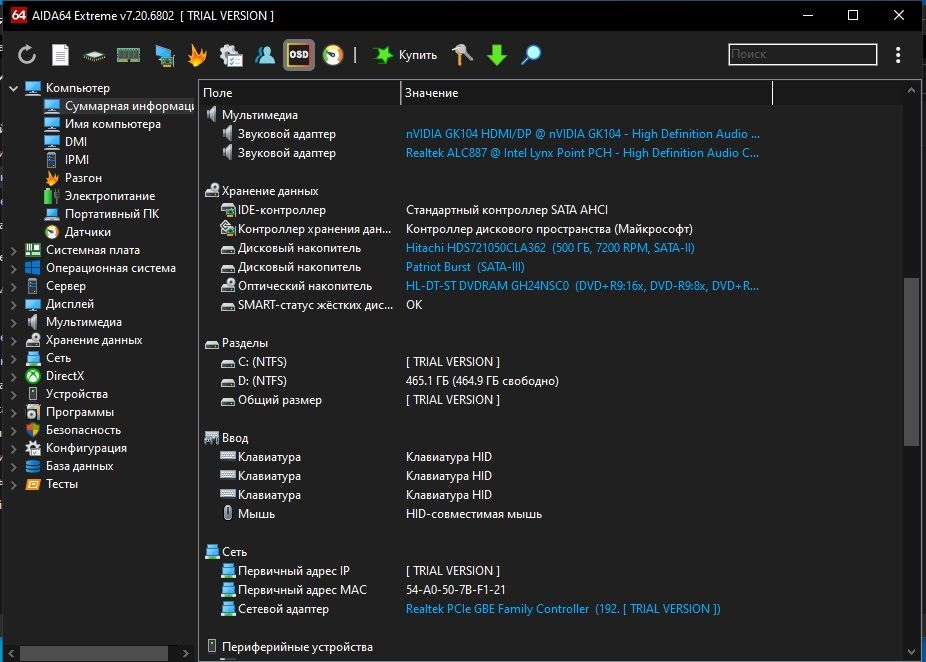Expand the Тесты tree node
This screenshot has width=926, height=662.
[x=14, y=484]
